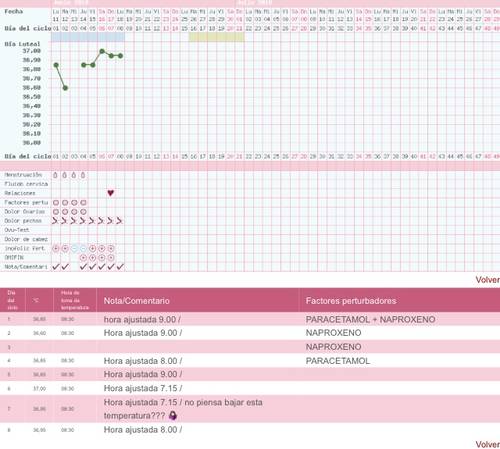This screenshot has height=449, width=500.
Task: Click the PARACETAMOL entry in table row 4
Action: click(338, 361)
